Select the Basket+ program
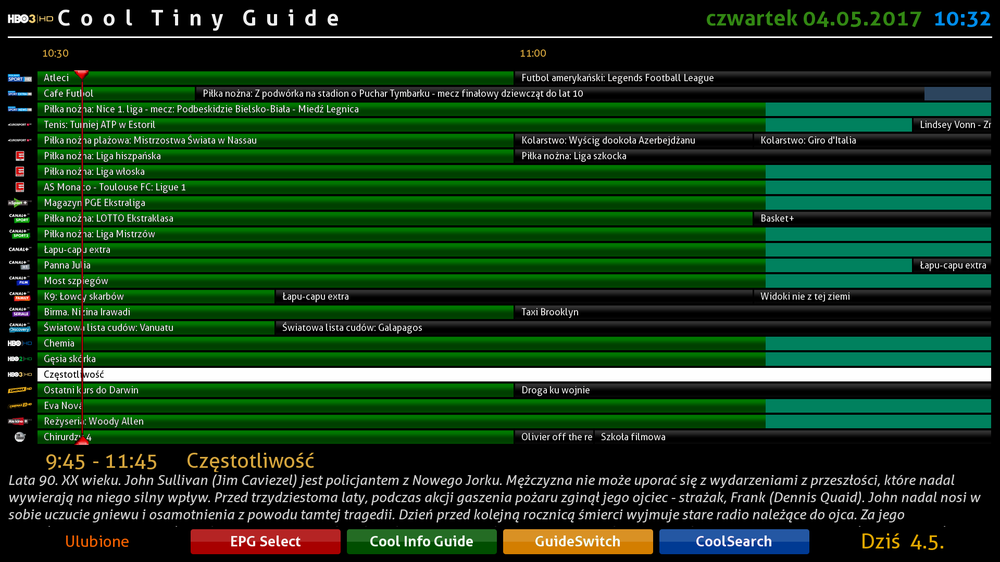The height and width of the screenshot is (562, 1000). pyautogui.click(x=872, y=219)
